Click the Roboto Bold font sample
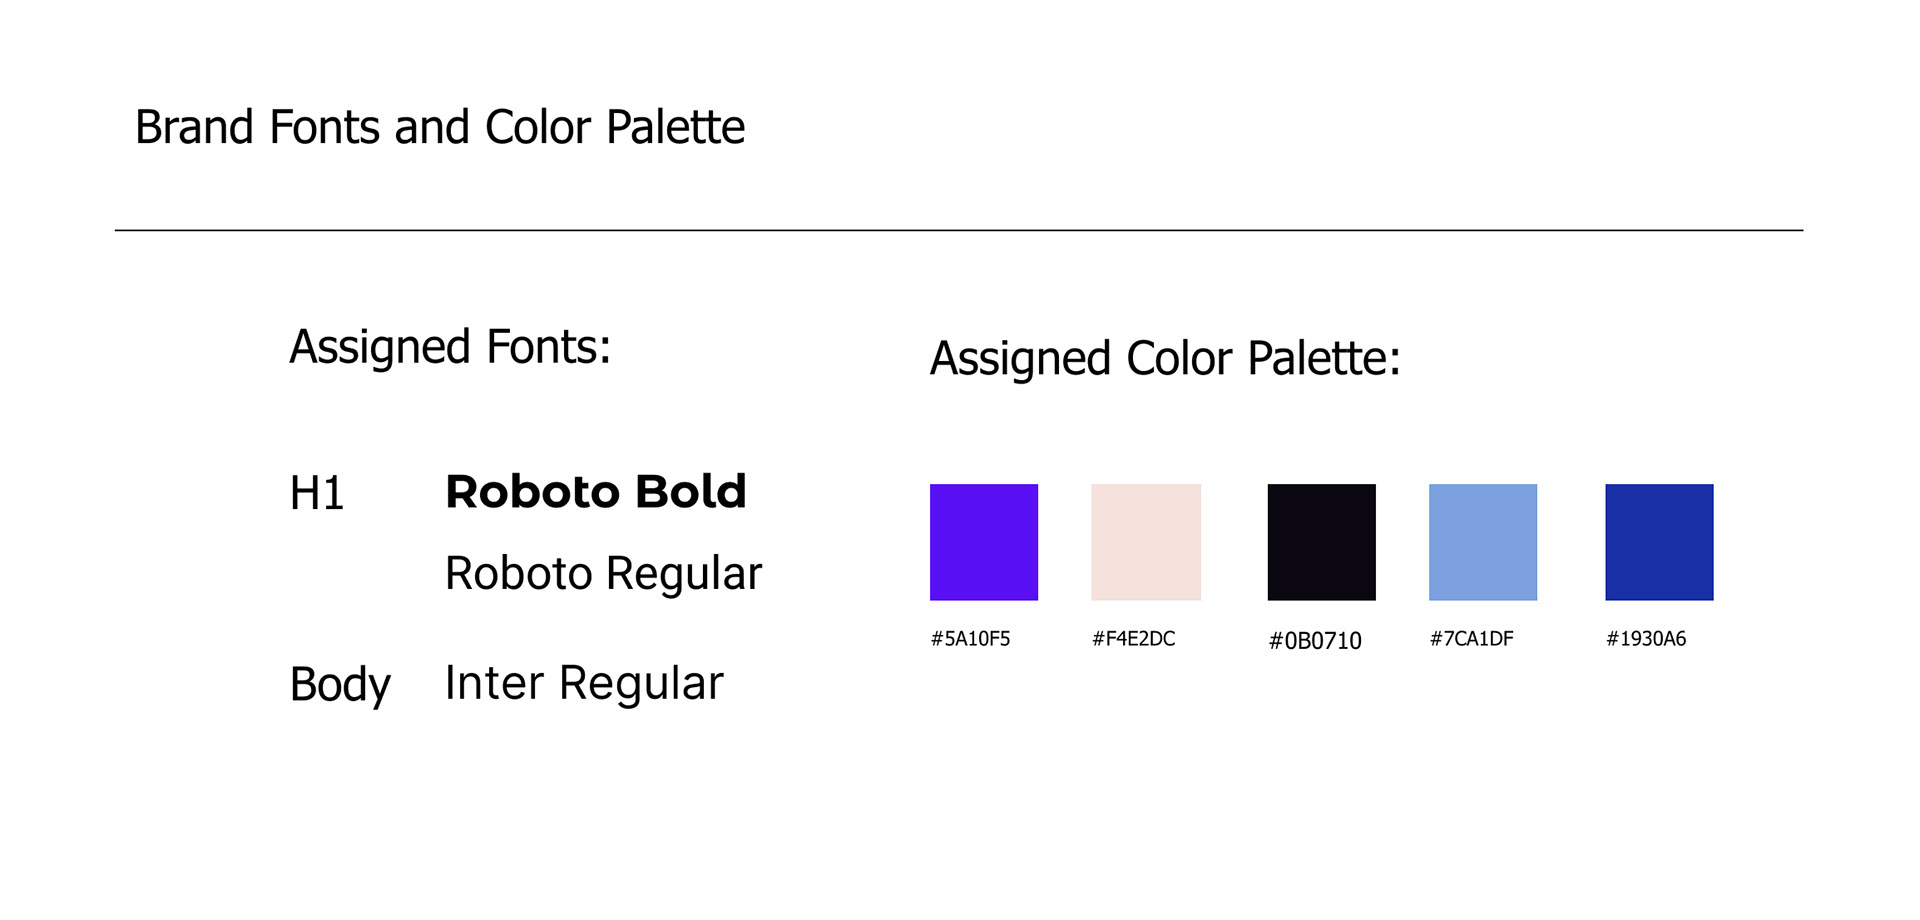The height and width of the screenshot is (920, 1920). point(596,492)
